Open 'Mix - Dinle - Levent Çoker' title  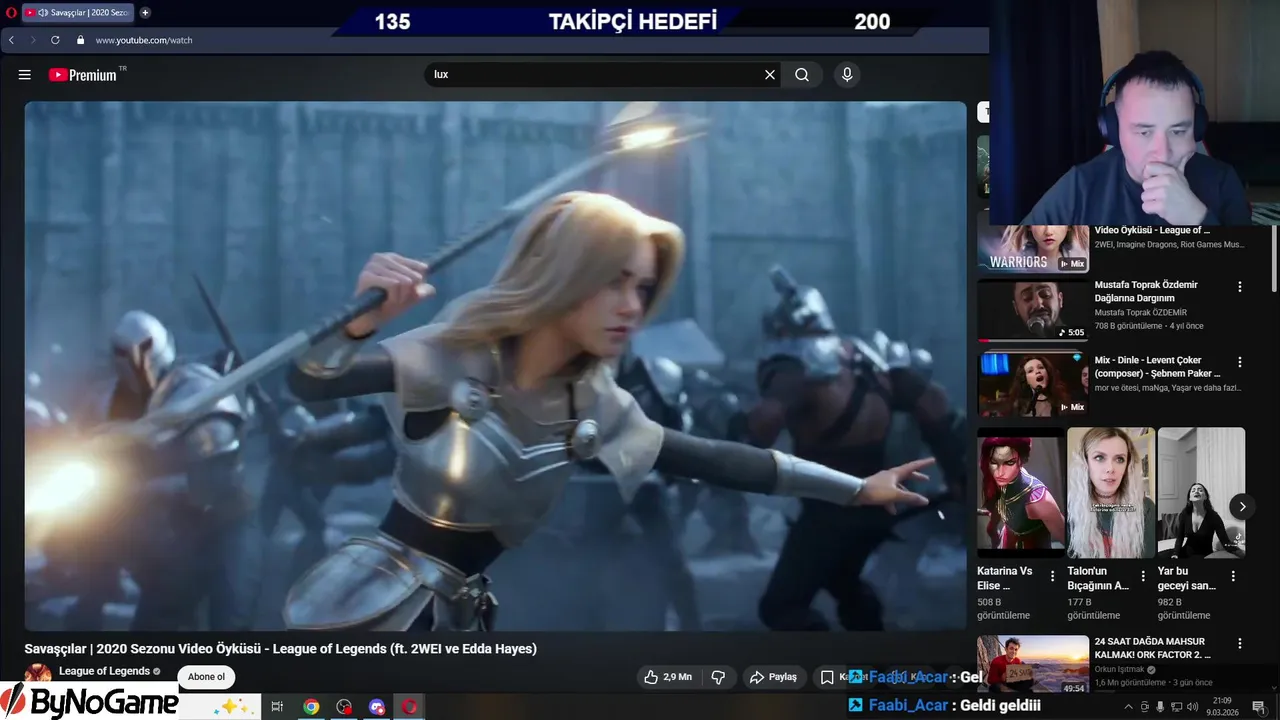1158,367
